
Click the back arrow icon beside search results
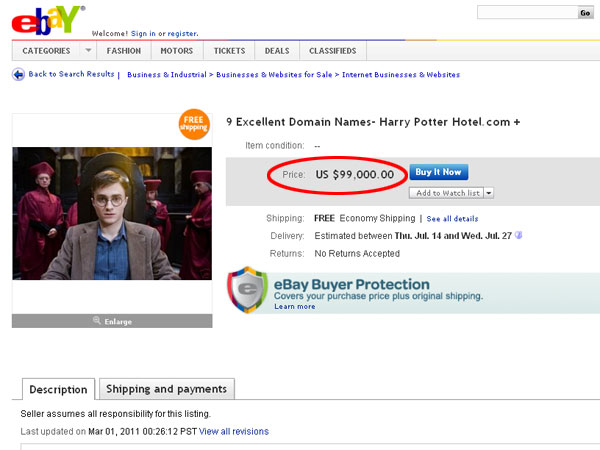[18, 75]
